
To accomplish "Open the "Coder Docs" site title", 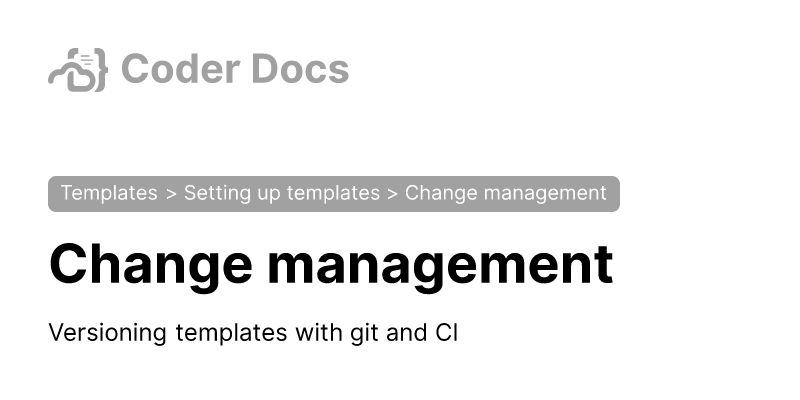I will tap(234, 69).
